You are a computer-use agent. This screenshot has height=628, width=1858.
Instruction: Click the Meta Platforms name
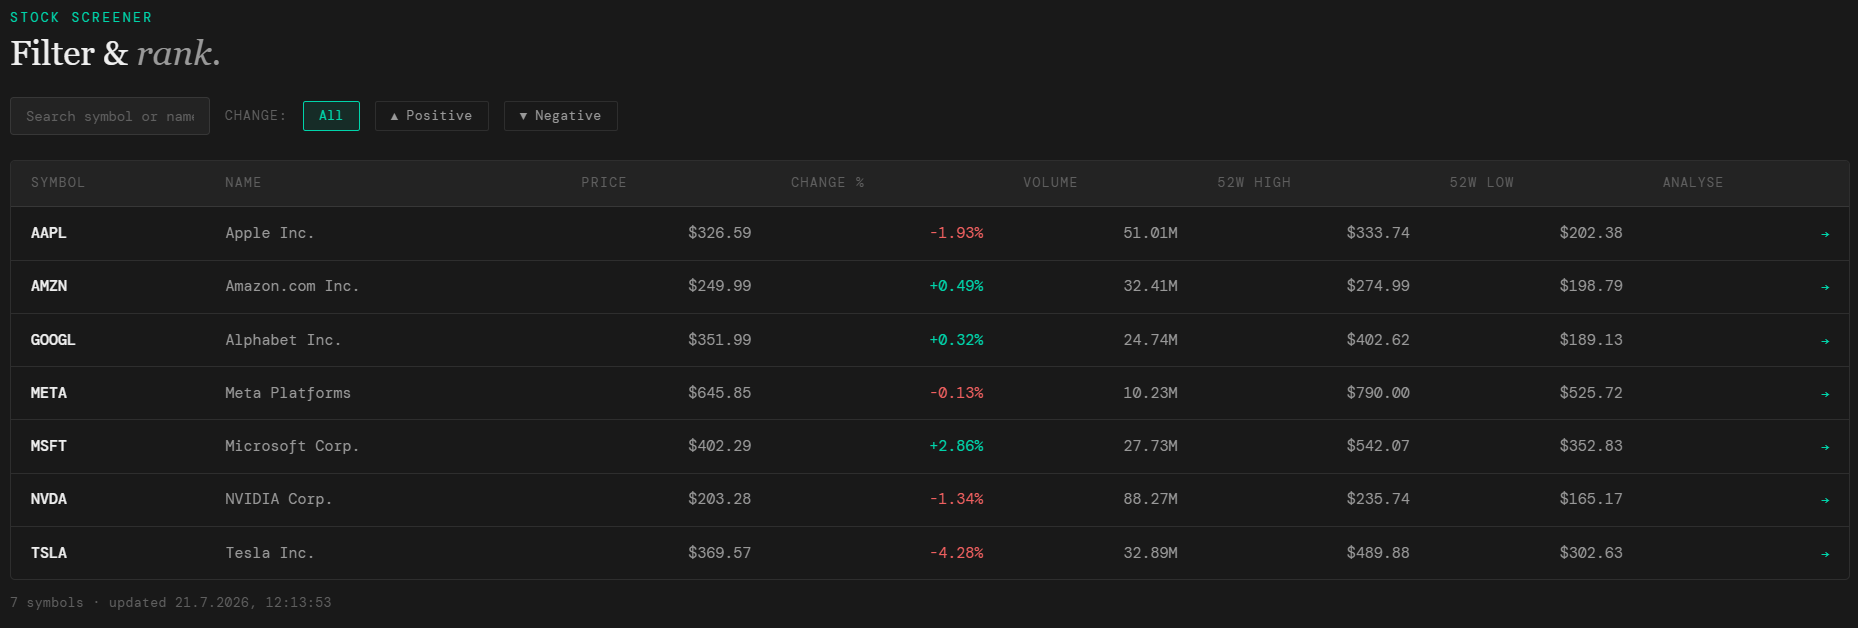(288, 393)
